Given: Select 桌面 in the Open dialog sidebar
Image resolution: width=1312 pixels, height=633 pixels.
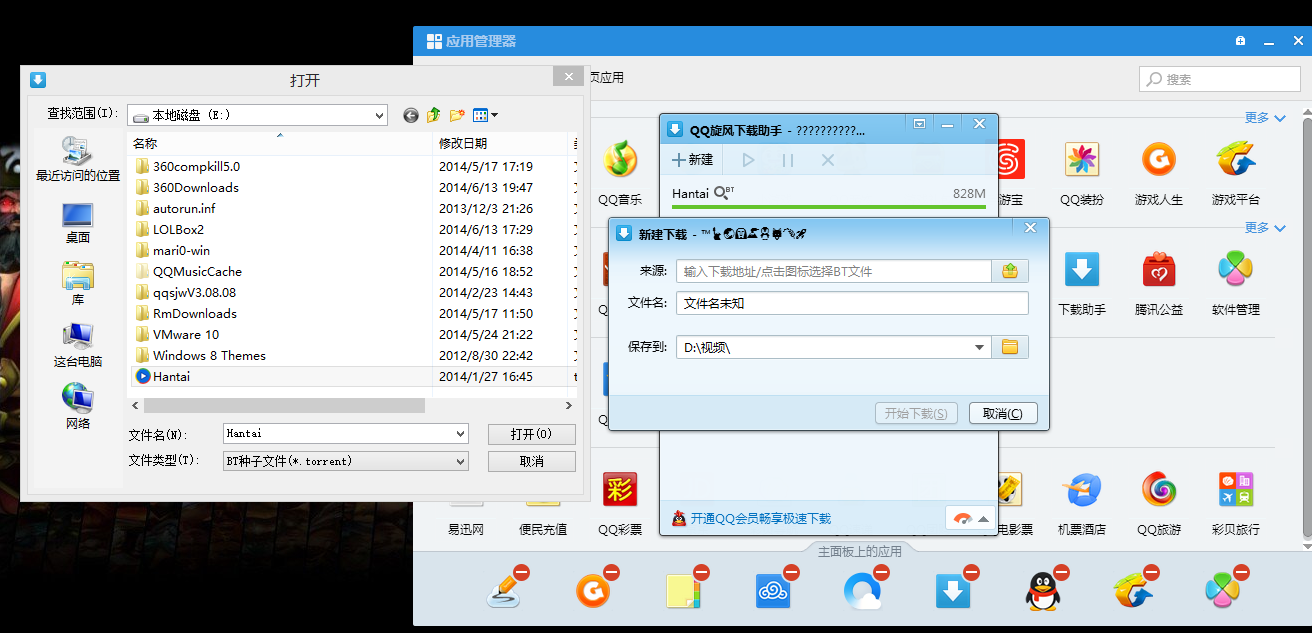Looking at the screenshot, I should click(x=77, y=223).
